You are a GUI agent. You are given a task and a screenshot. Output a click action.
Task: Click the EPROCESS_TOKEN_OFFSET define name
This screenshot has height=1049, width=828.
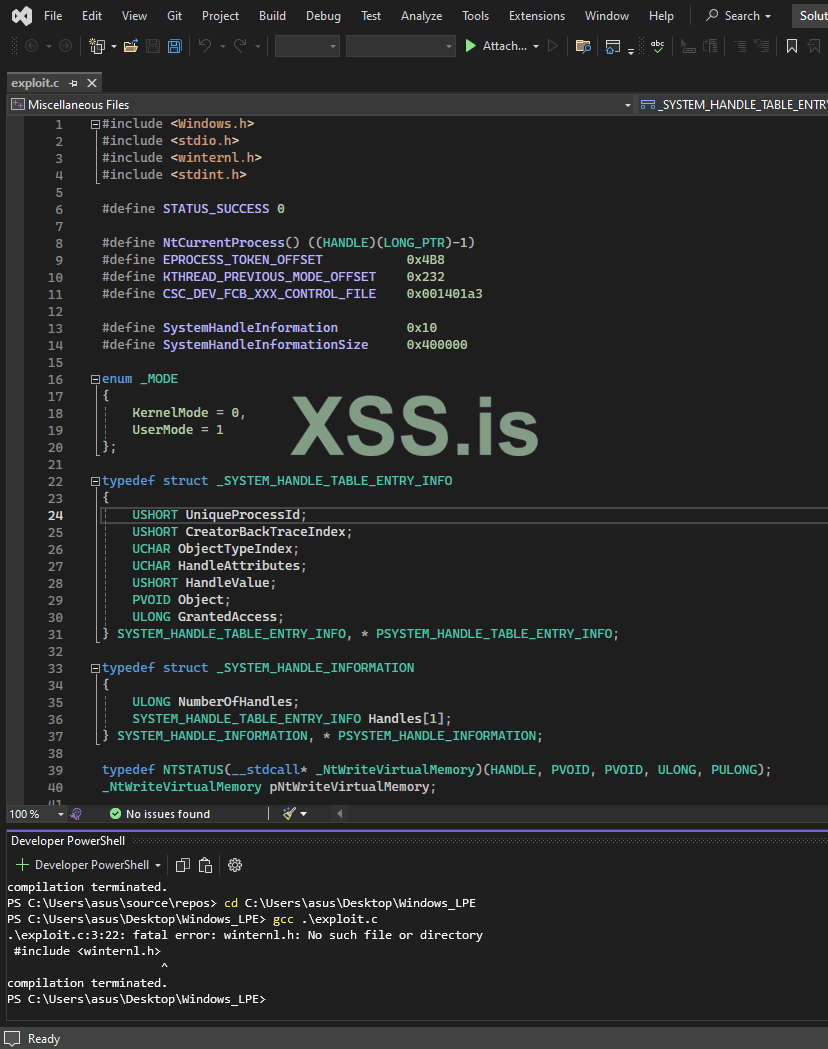click(x=243, y=260)
